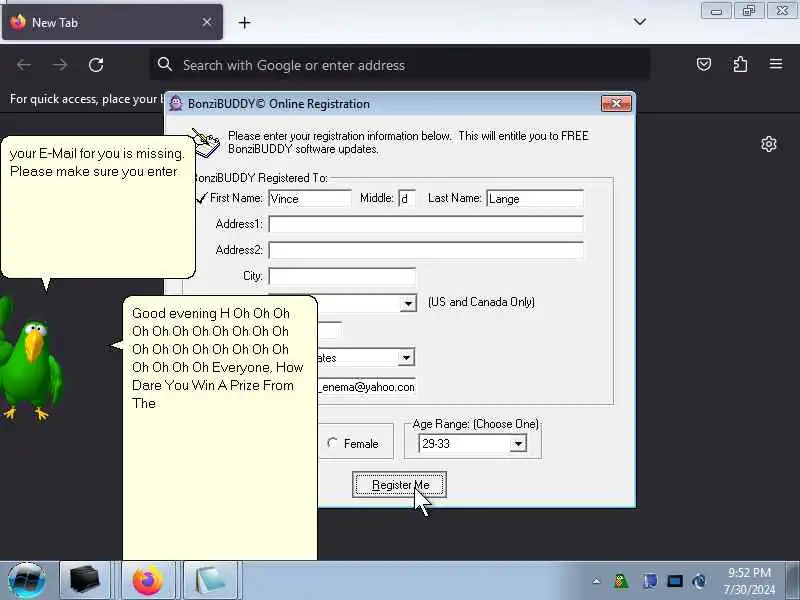The height and width of the screenshot is (600, 800).
Task: Click the rightmost round tray icon before the clock
Action: (x=699, y=581)
